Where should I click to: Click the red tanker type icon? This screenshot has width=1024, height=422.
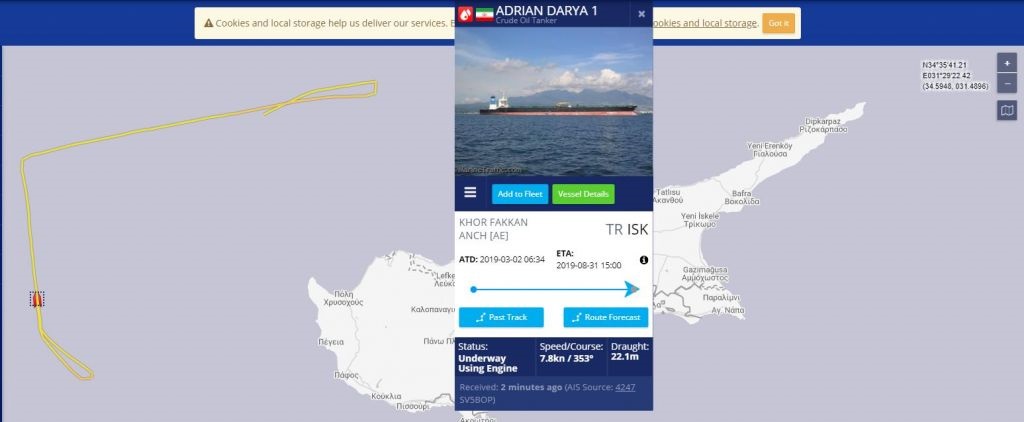(x=464, y=14)
